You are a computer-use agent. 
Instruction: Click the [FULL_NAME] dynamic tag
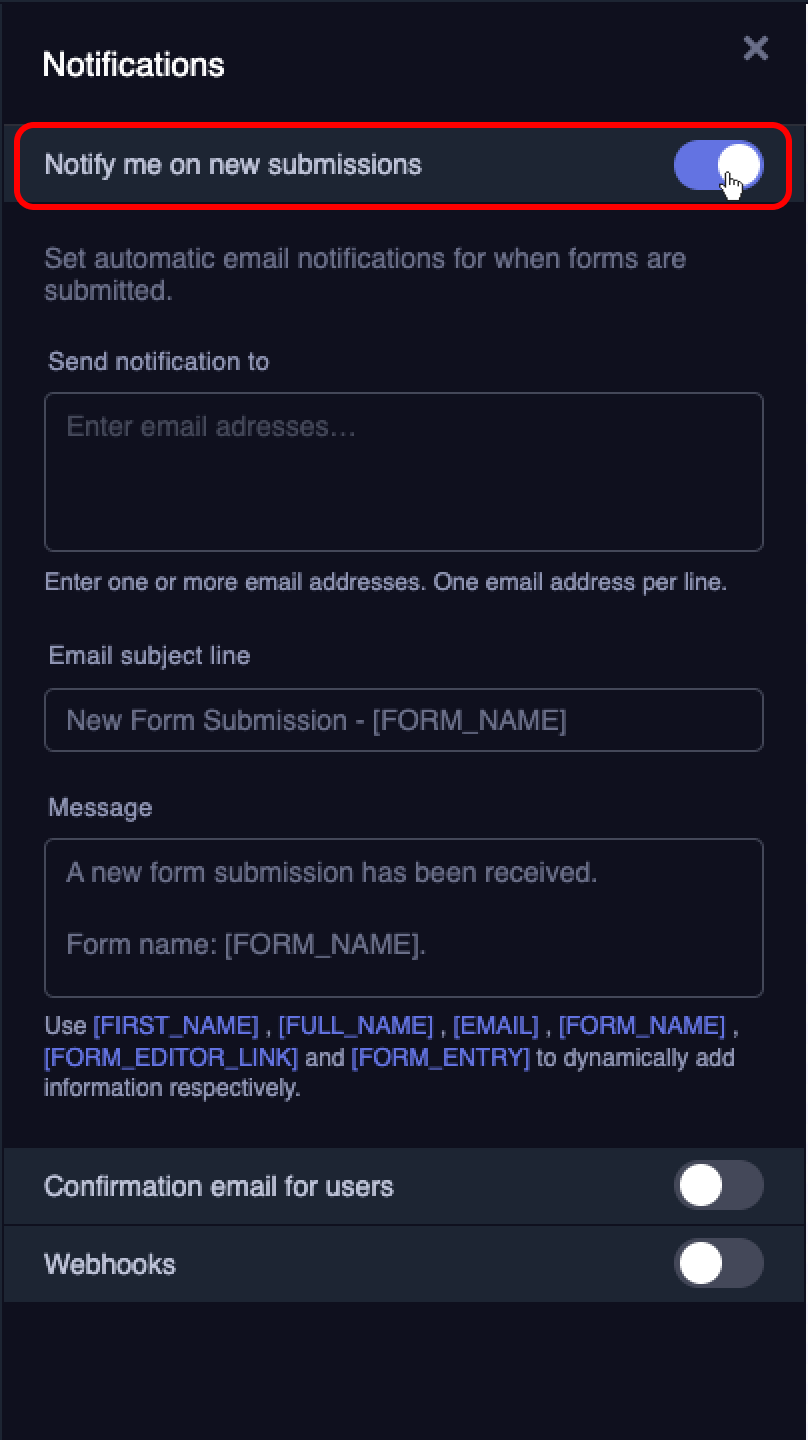coord(356,1024)
